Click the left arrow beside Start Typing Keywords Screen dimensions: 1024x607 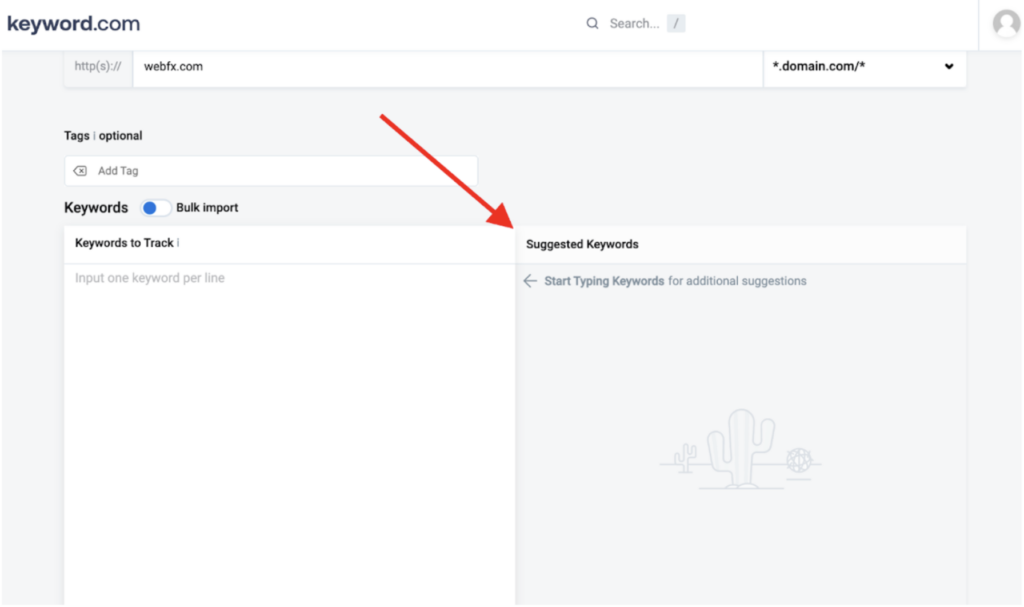click(530, 281)
